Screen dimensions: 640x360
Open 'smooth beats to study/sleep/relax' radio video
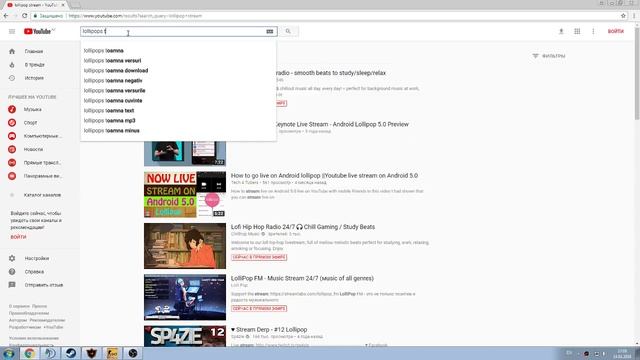(331, 73)
